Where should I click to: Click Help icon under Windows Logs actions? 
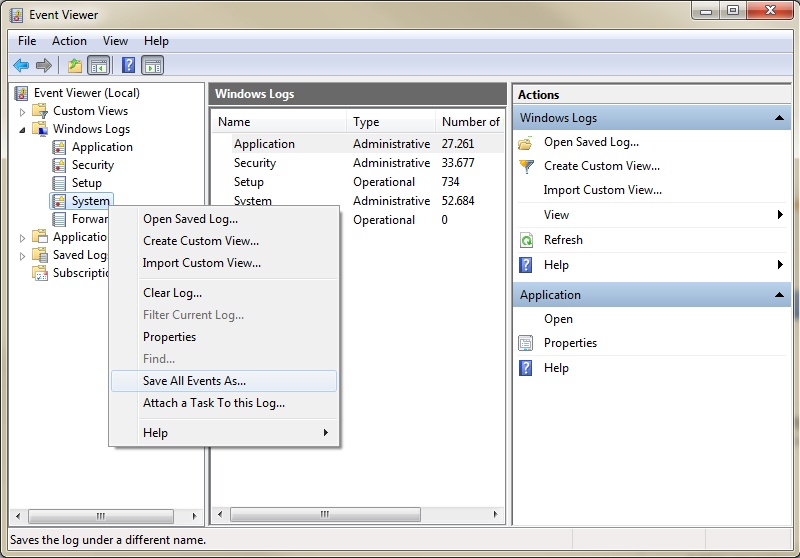click(526, 265)
